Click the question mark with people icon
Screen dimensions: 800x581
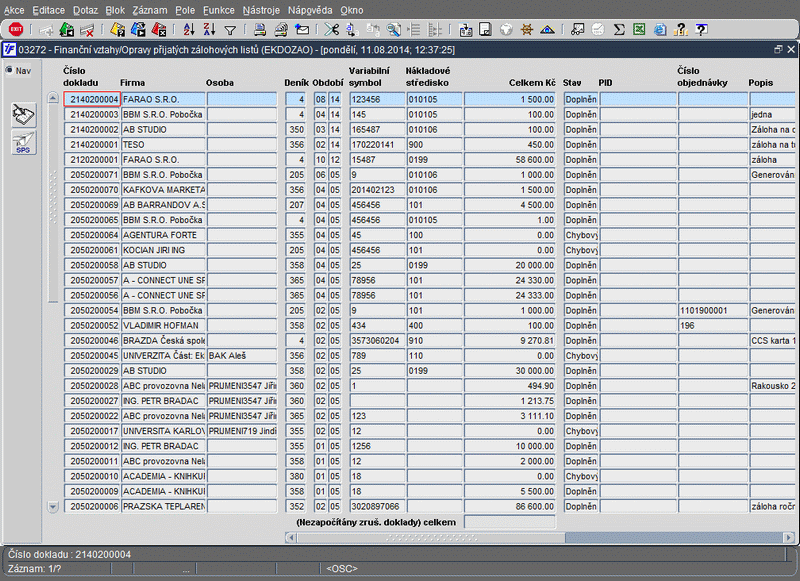tap(681, 30)
